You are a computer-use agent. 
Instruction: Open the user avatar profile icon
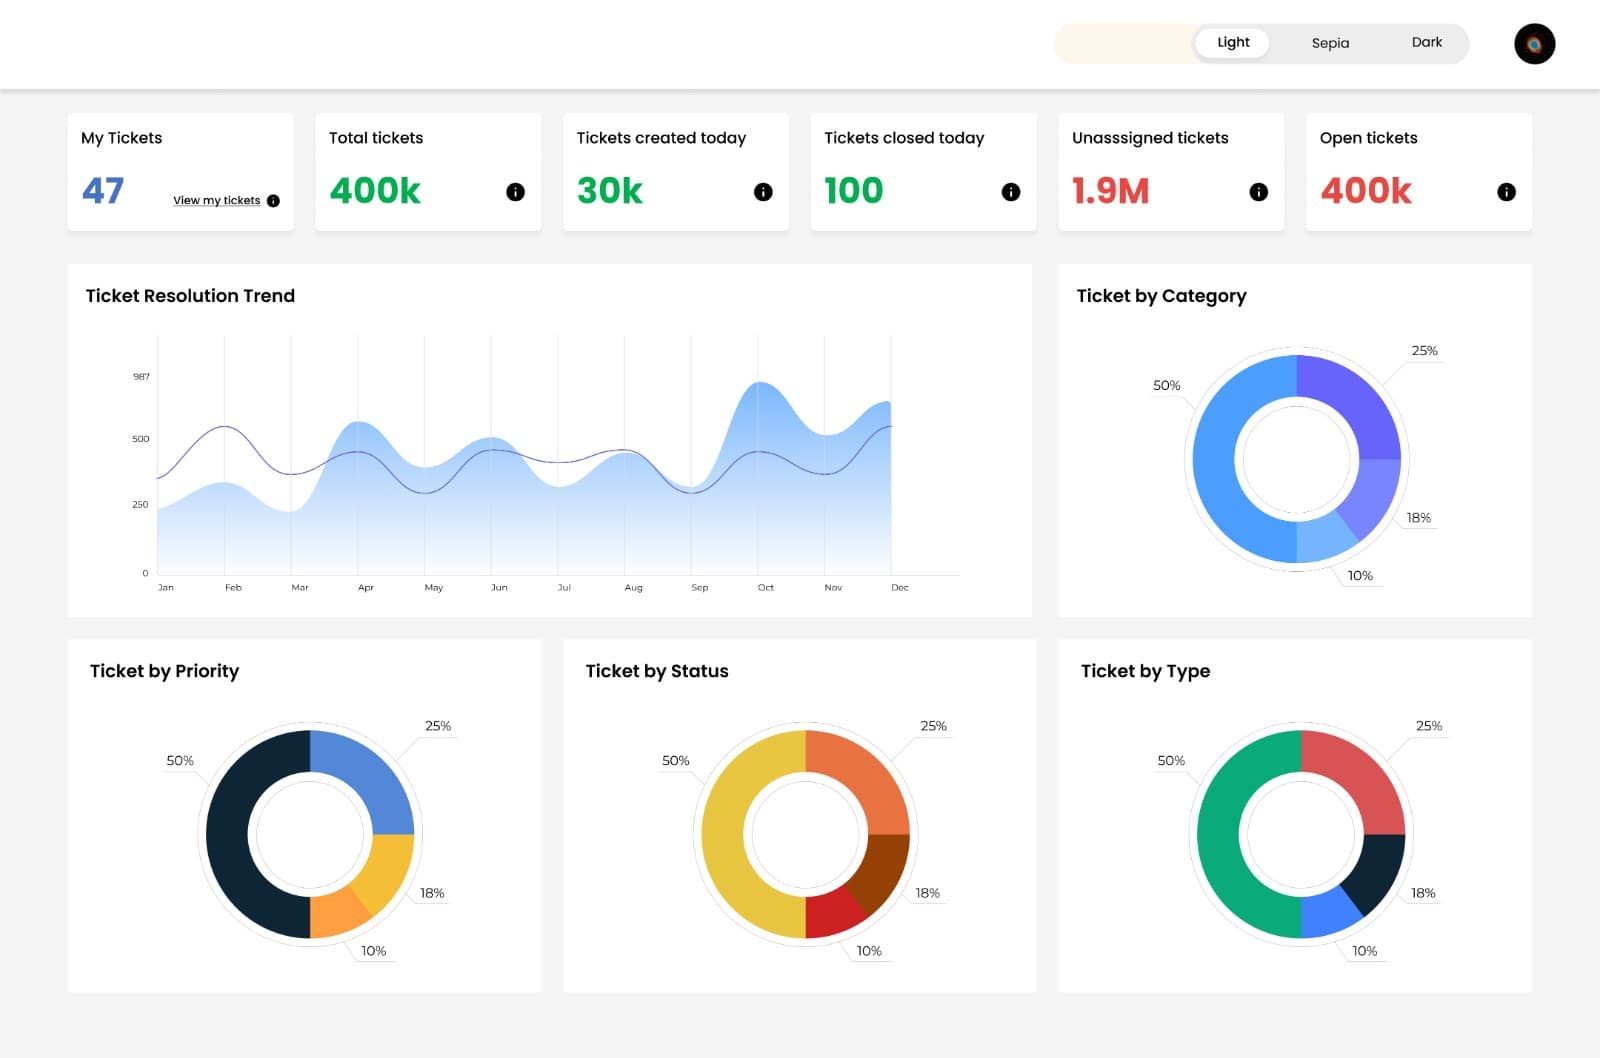click(1534, 44)
